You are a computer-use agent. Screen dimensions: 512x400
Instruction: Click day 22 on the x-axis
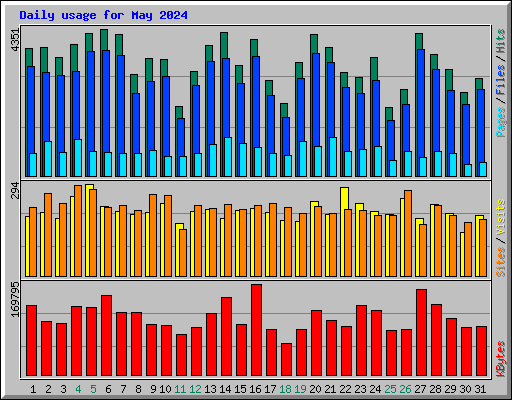pyautogui.click(x=345, y=389)
